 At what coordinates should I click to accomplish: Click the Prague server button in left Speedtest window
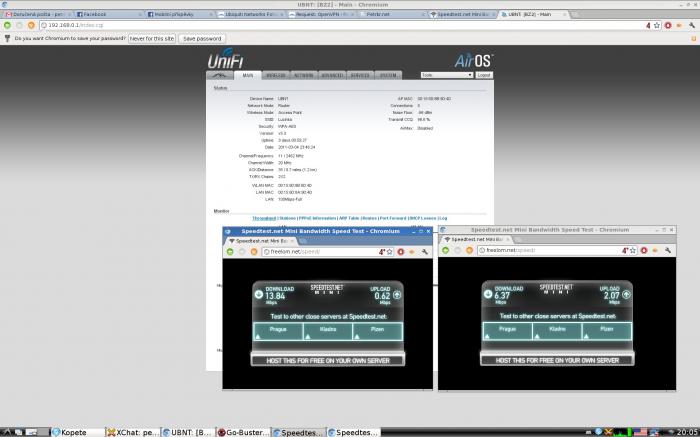278,332
